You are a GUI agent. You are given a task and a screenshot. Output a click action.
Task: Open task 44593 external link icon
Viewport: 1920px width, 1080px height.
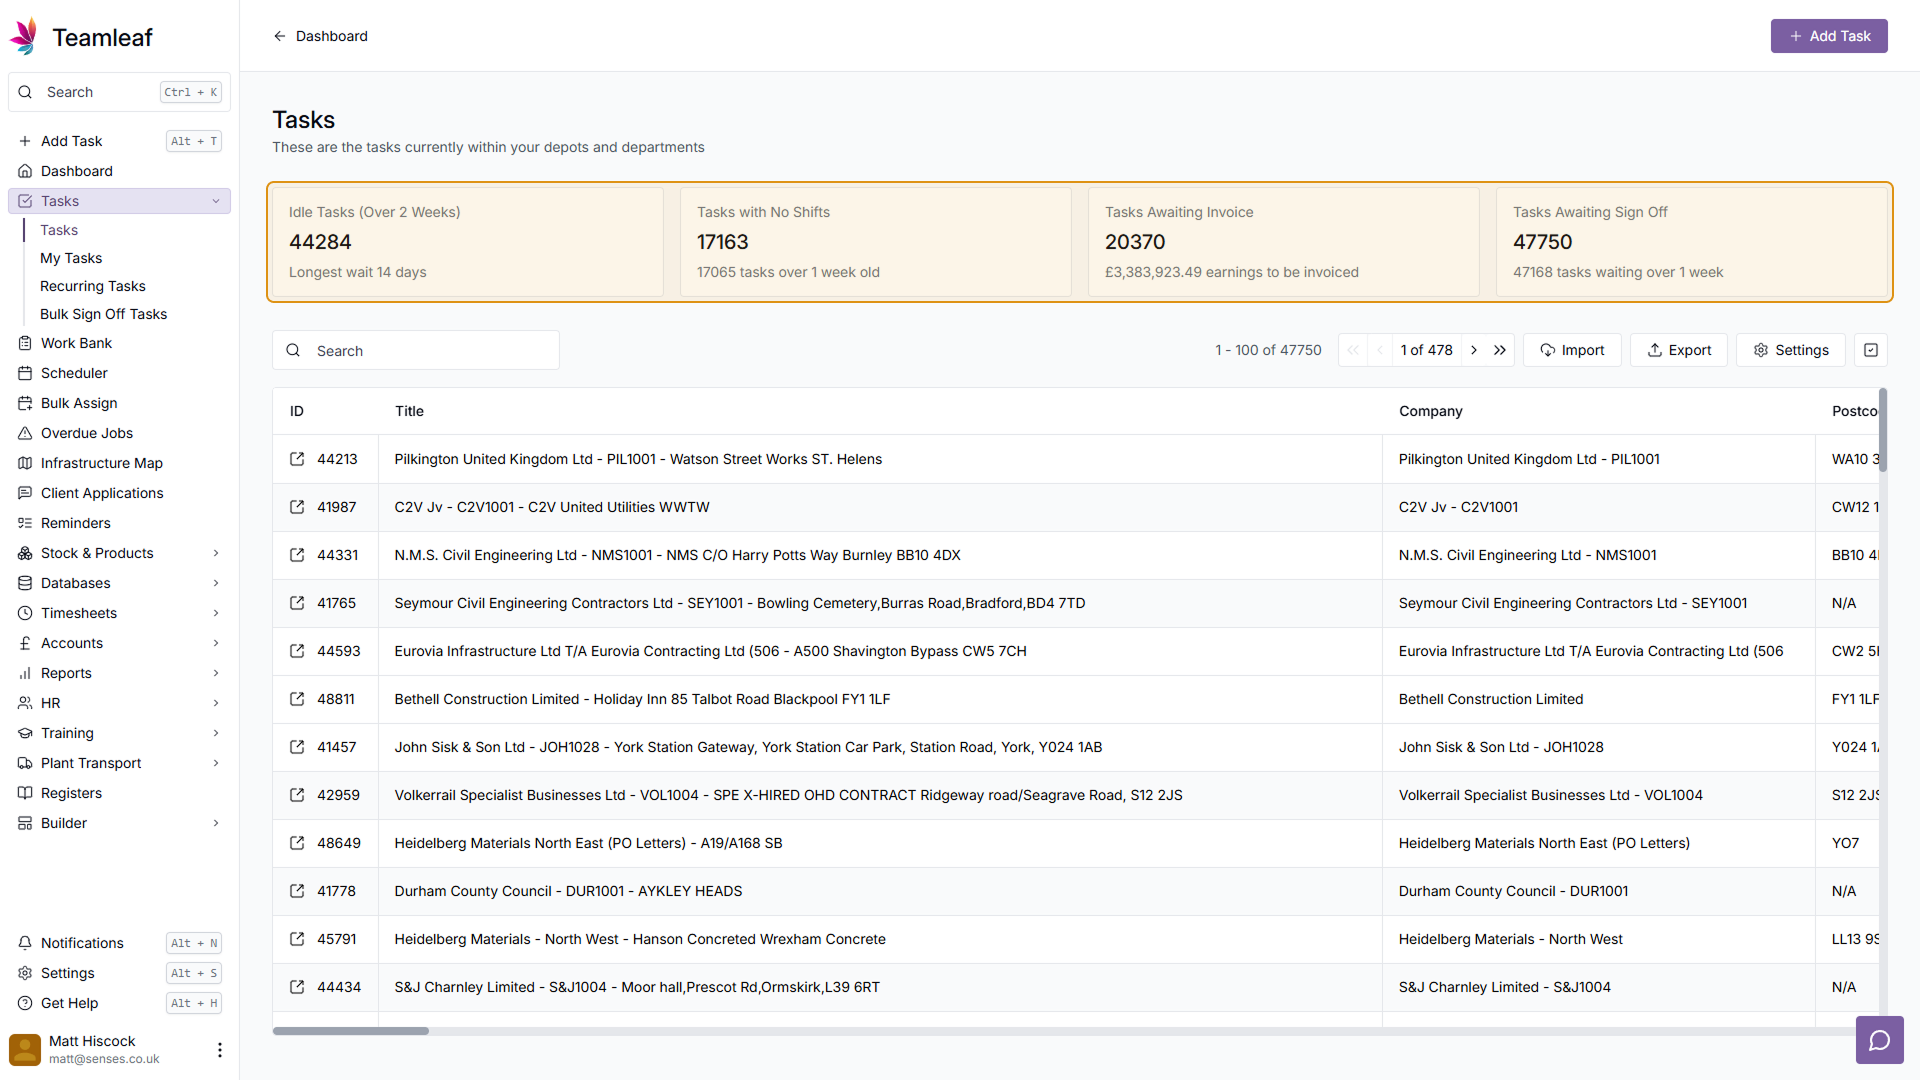297,651
